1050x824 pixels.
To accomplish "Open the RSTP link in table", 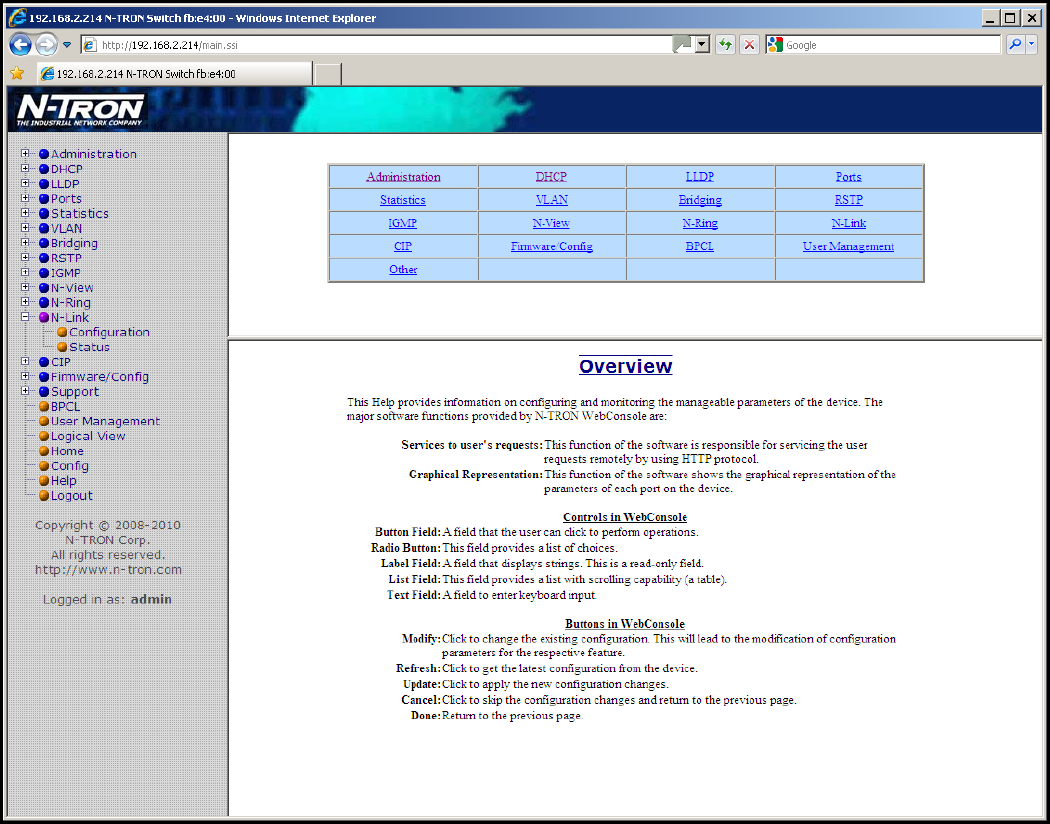I will coord(848,200).
